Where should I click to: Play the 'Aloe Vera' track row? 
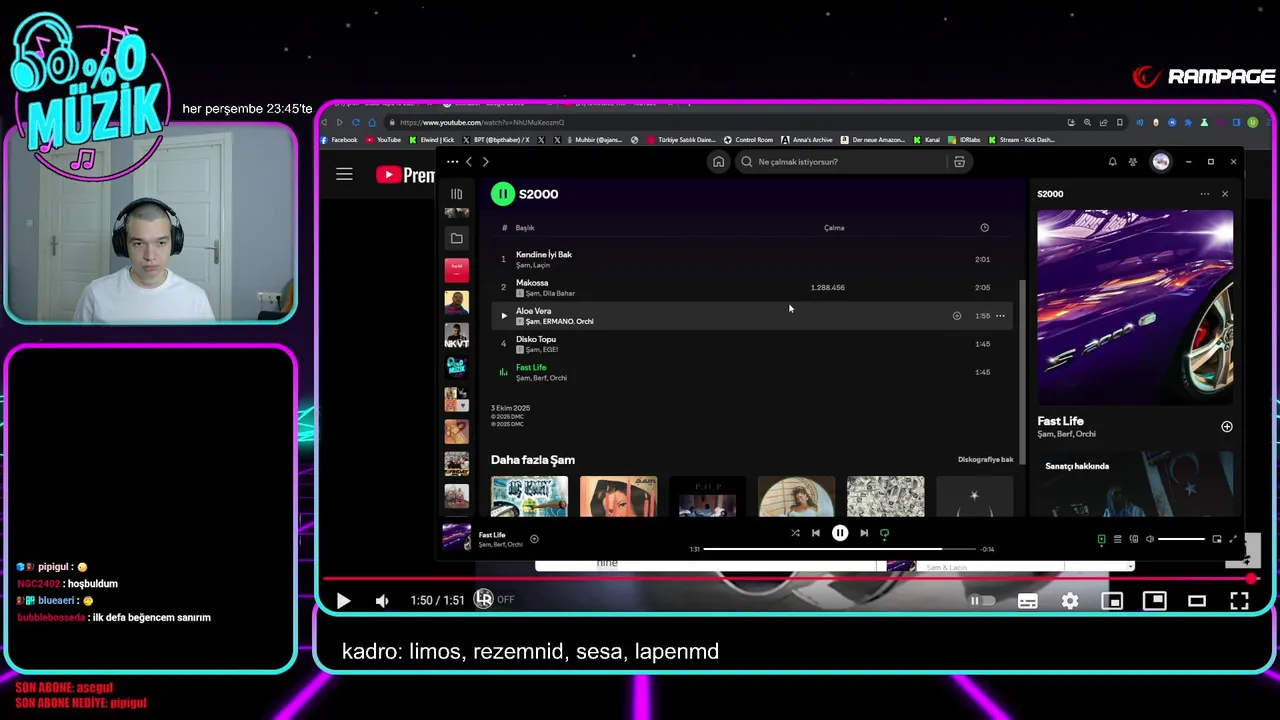pos(504,316)
